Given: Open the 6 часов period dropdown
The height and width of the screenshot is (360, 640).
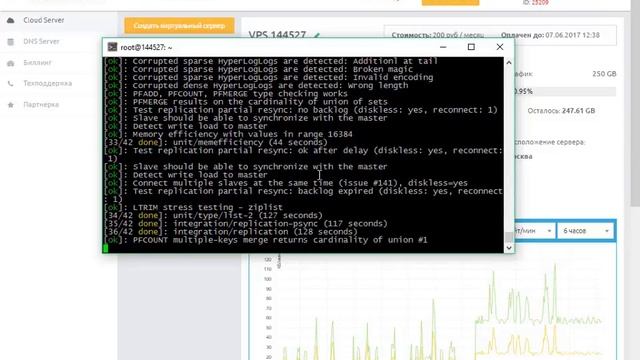Looking at the screenshot, I should 586,231.
